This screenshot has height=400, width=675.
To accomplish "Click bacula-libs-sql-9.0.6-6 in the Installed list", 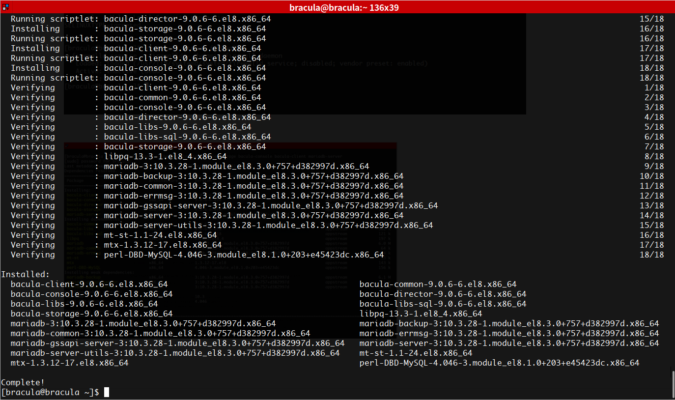I will click(443, 304).
